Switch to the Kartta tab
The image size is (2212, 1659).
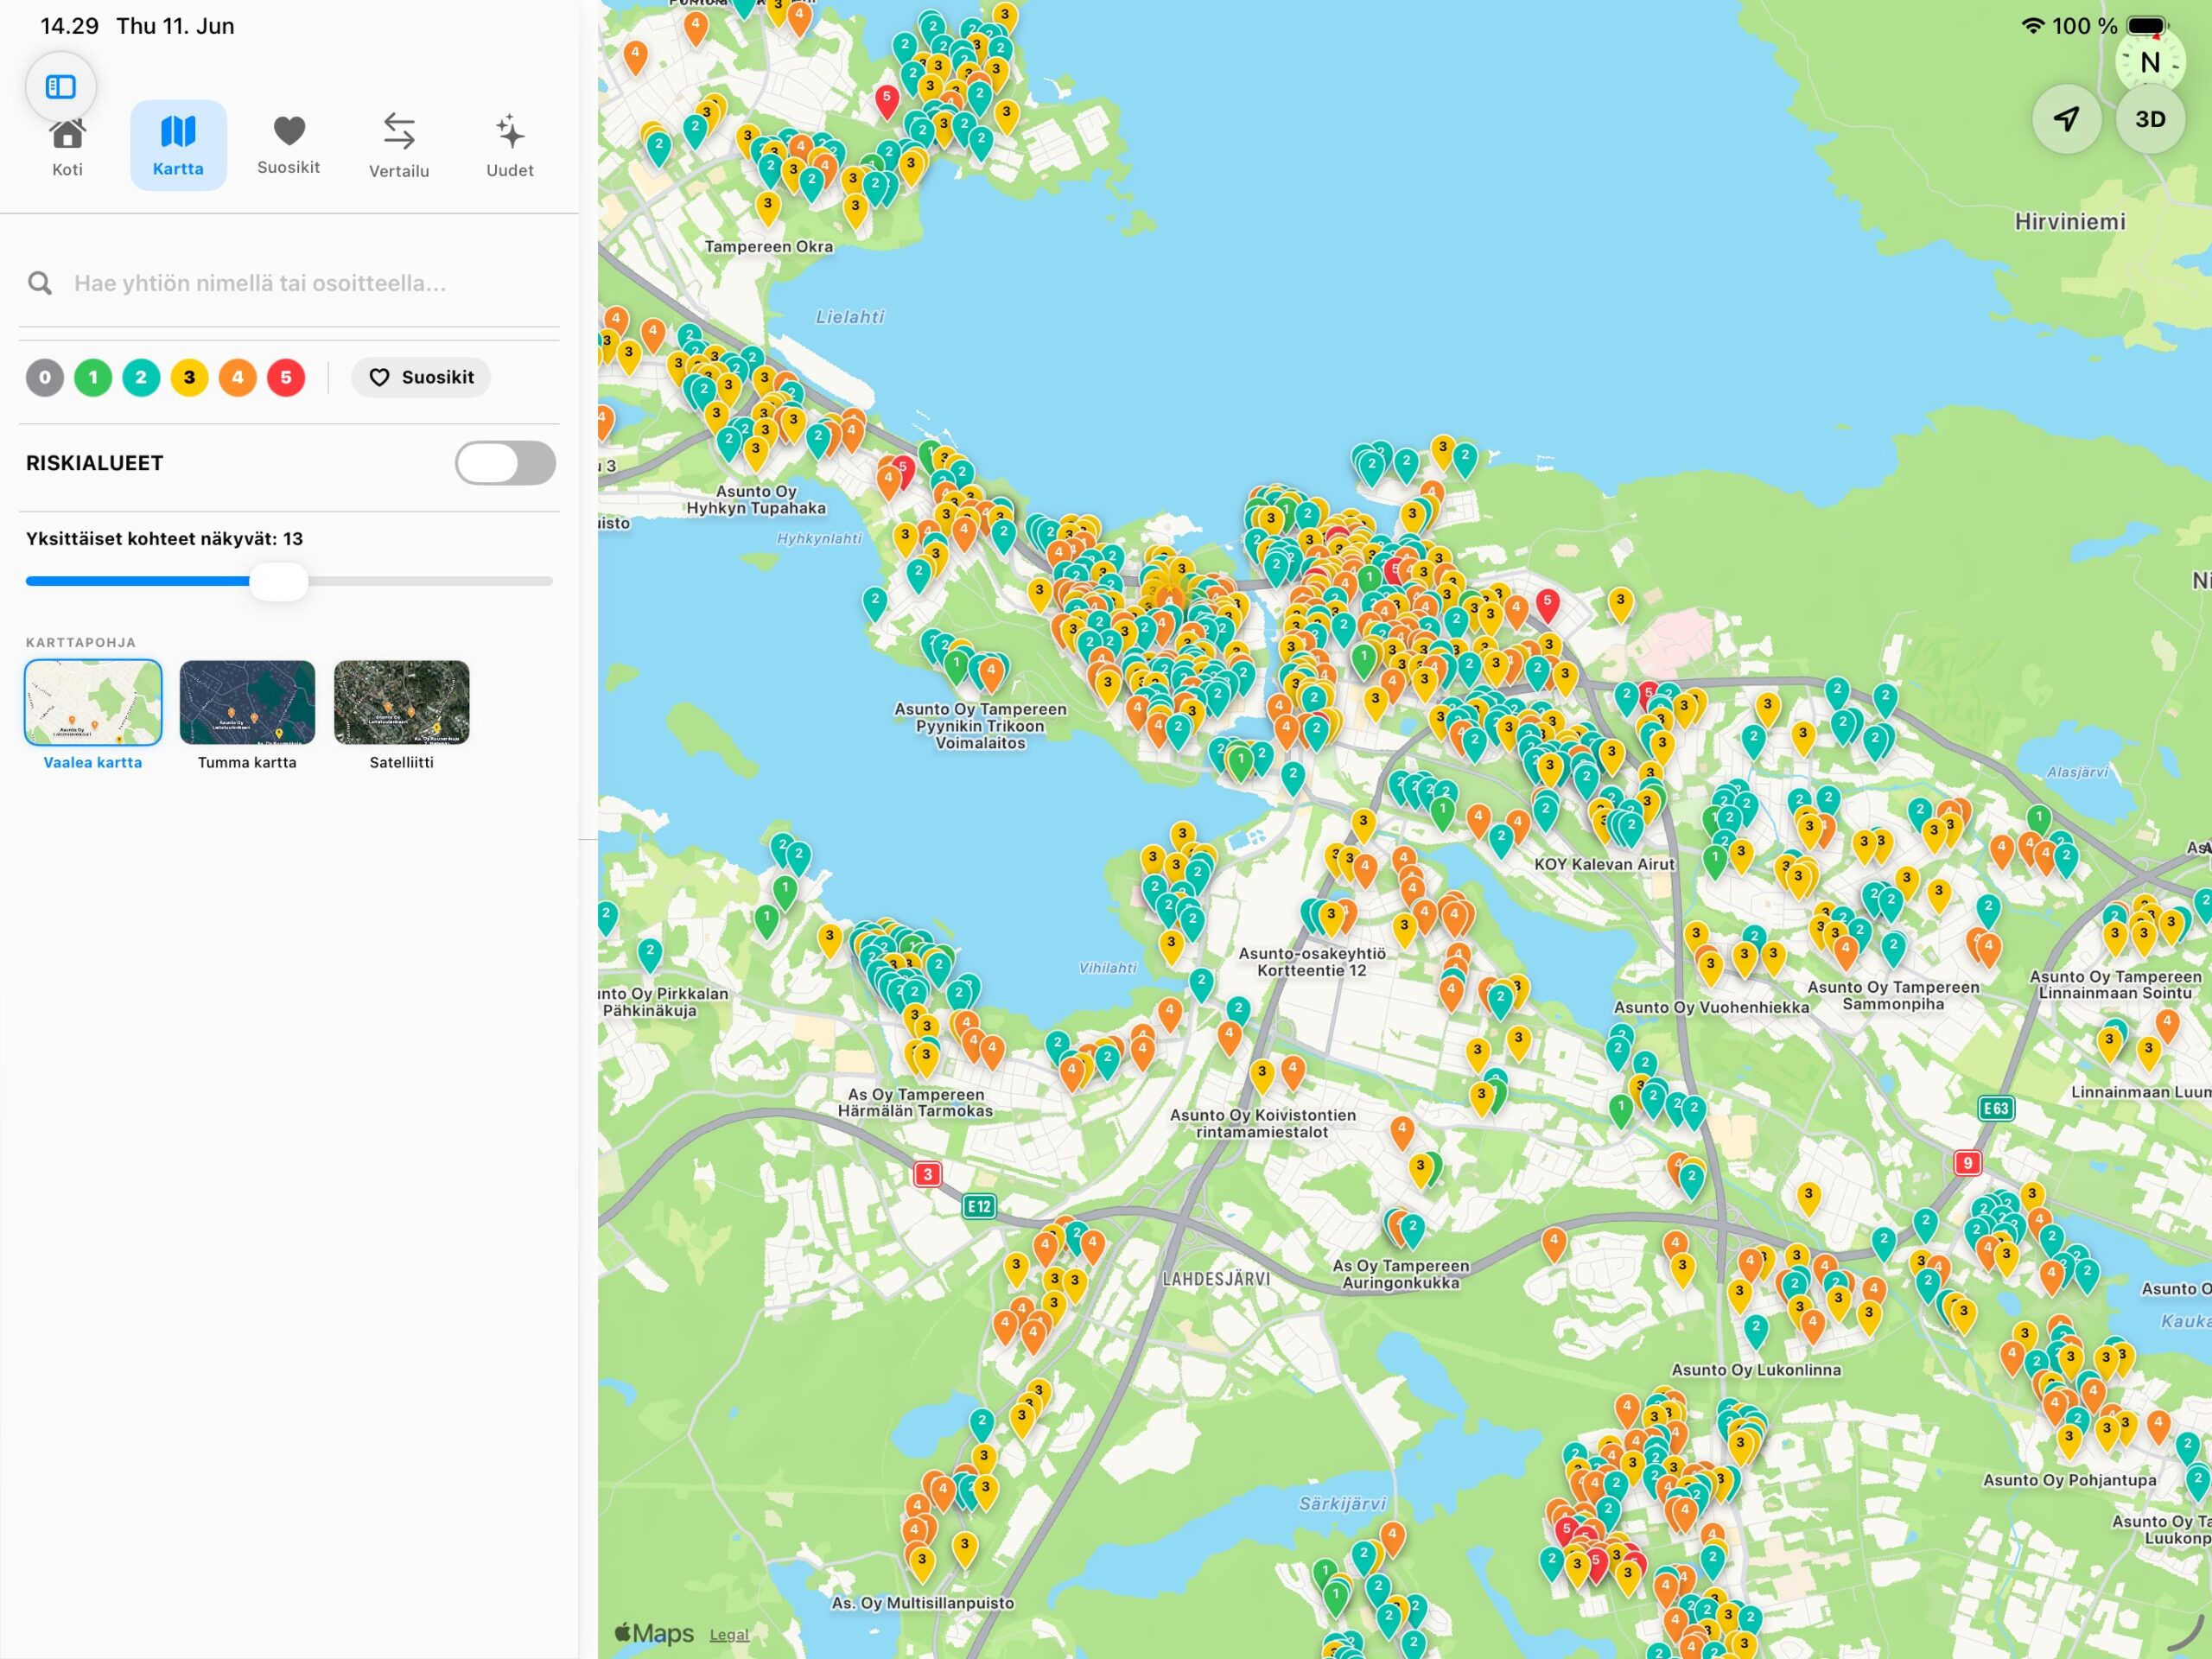coord(178,146)
